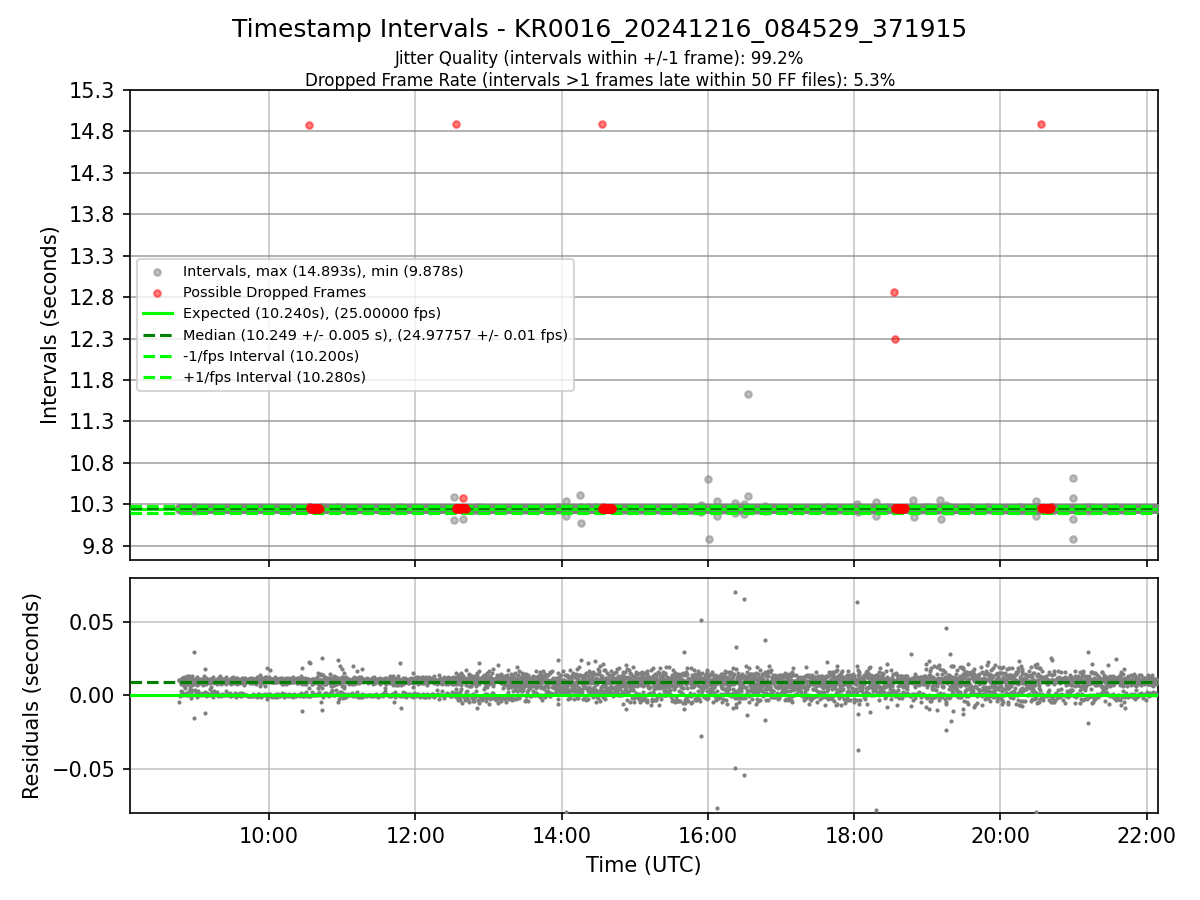Select the 'Jitter Quality' 99.2% subtitle line
1200x900 pixels.
pos(599,59)
